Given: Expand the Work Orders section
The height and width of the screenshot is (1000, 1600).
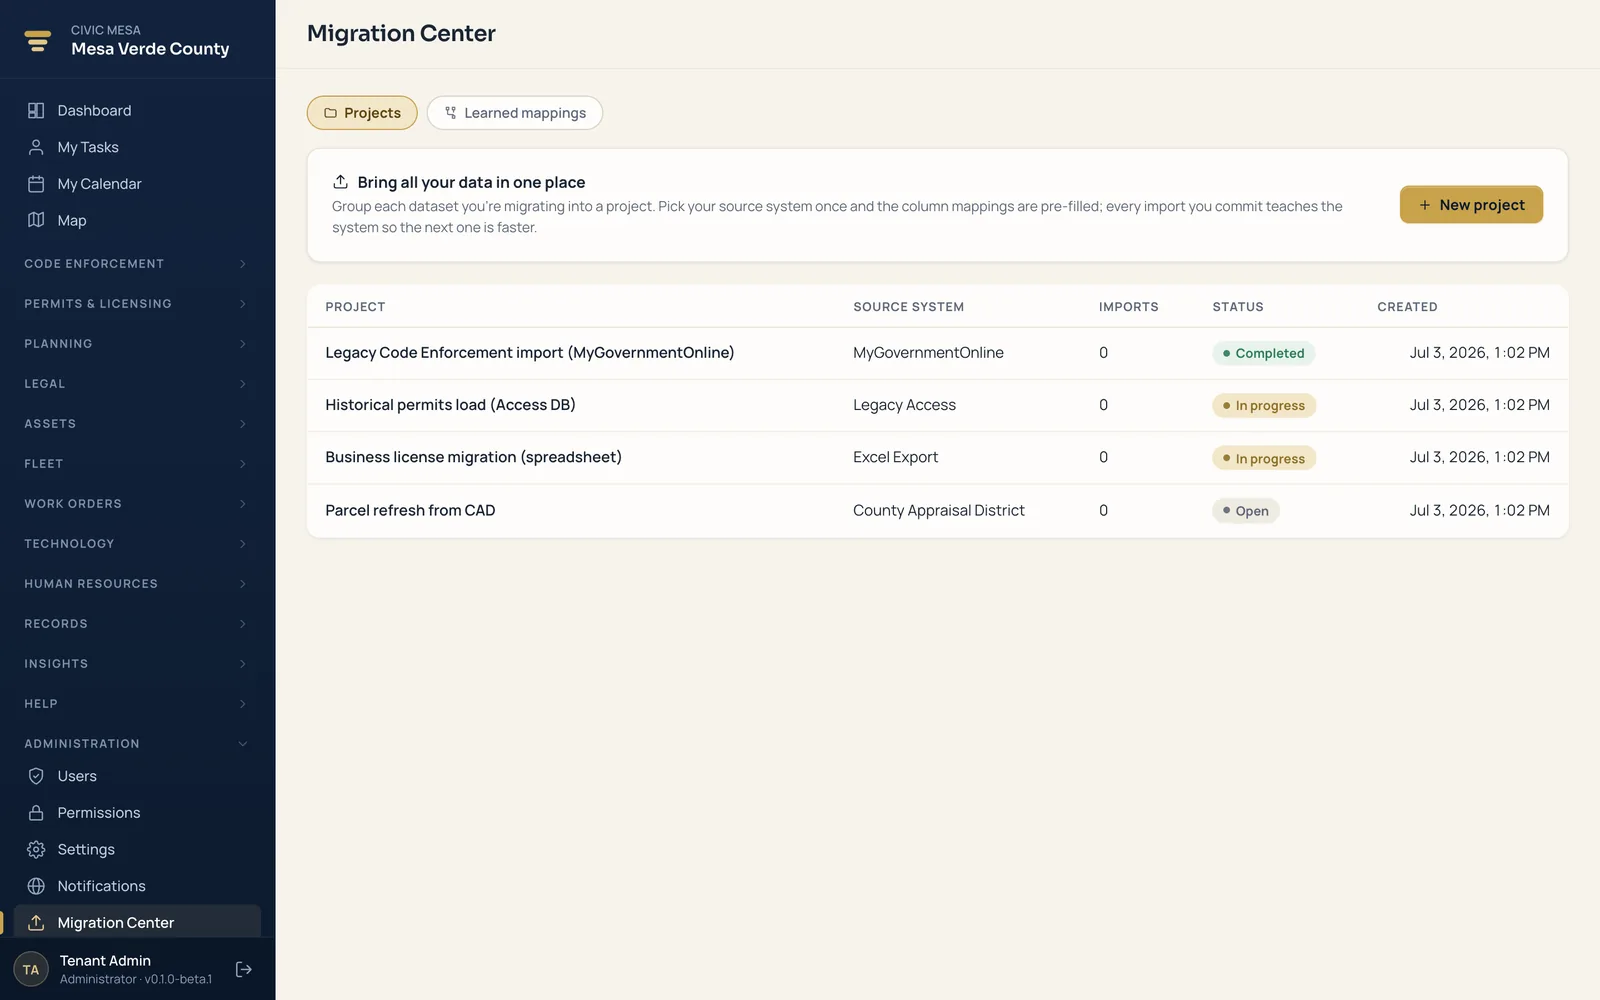Looking at the screenshot, I should point(137,504).
